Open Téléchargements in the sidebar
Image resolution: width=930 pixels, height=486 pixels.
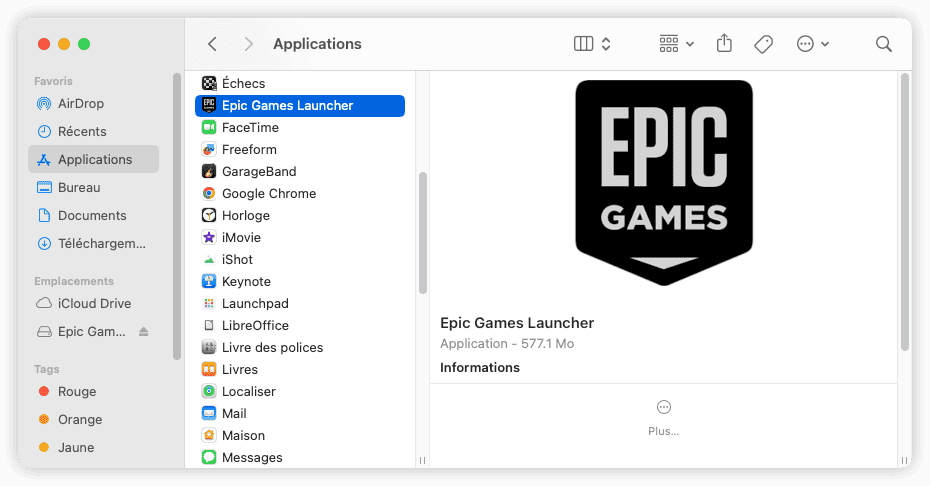click(x=93, y=244)
